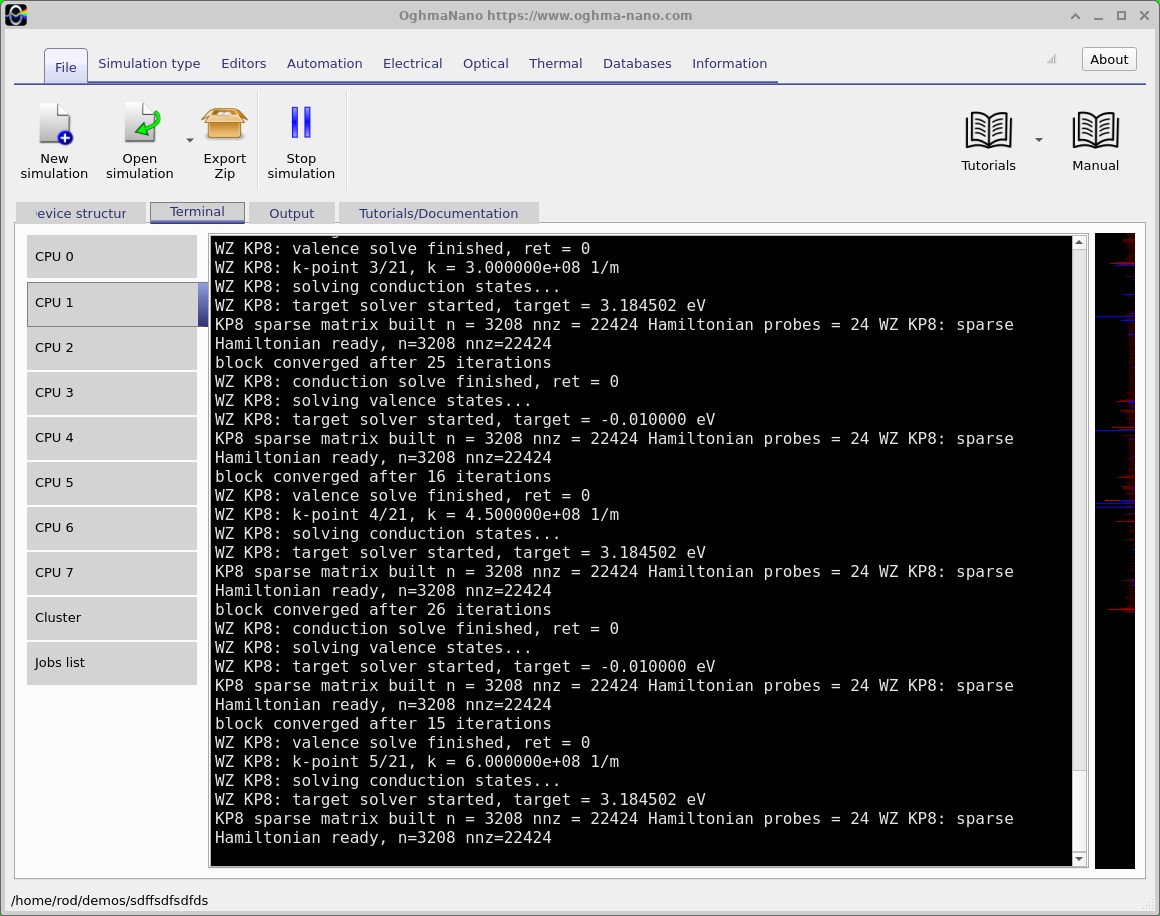
Task: Click the CPU activity graph panel
Action: (x=1115, y=550)
